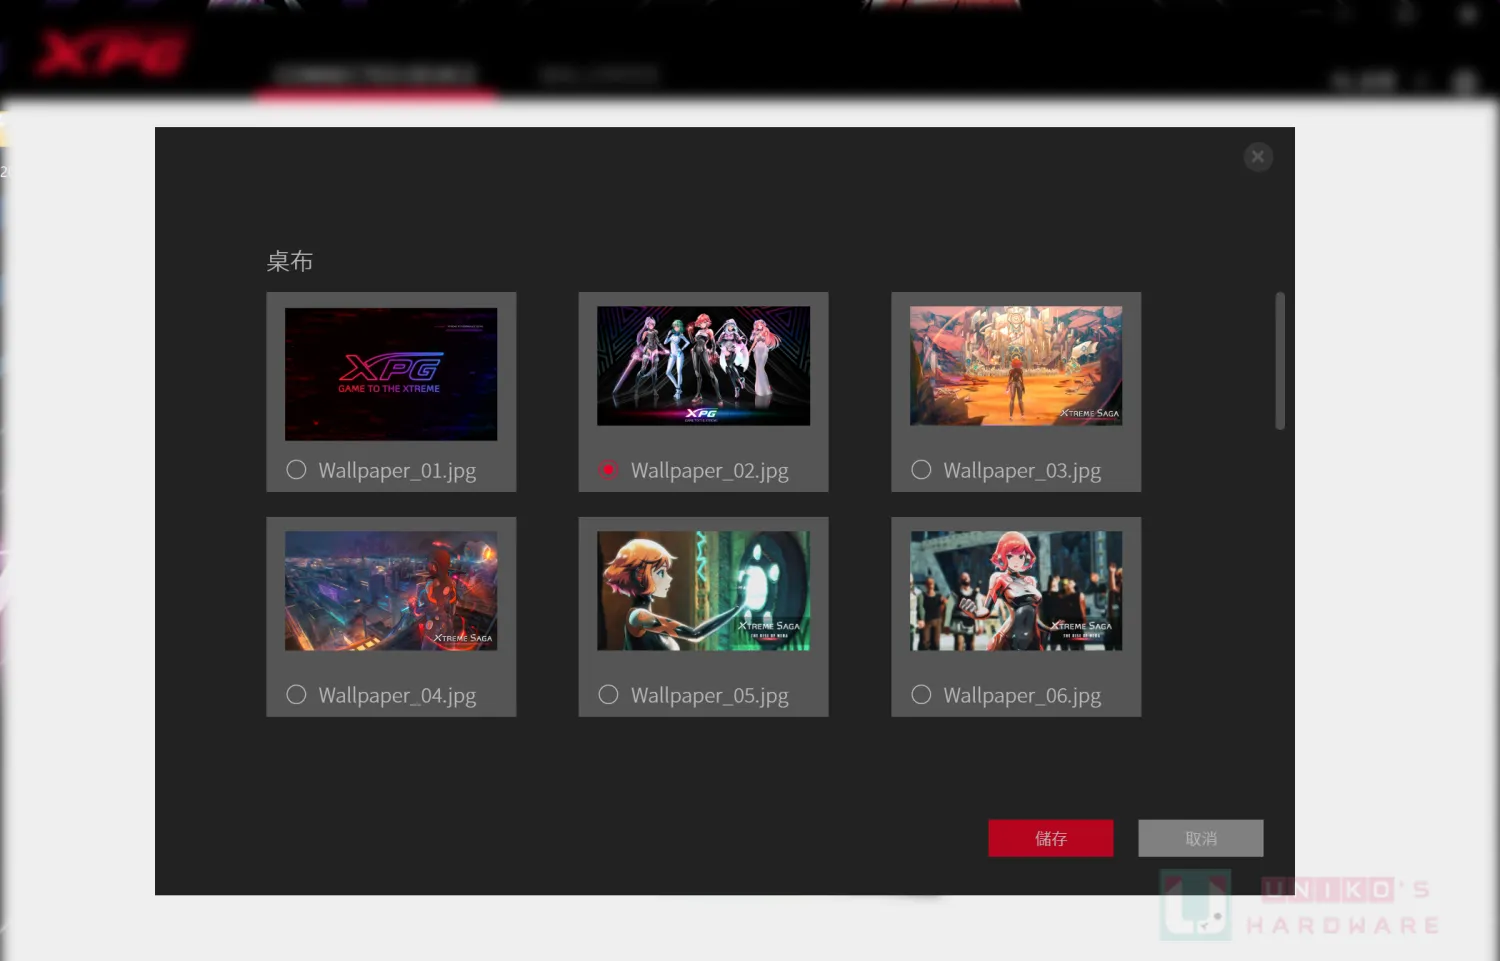Select the Wallpaper_06.jpg radio button
Image resolution: width=1500 pixels, height=961 pixels.
tap(921, 695)
